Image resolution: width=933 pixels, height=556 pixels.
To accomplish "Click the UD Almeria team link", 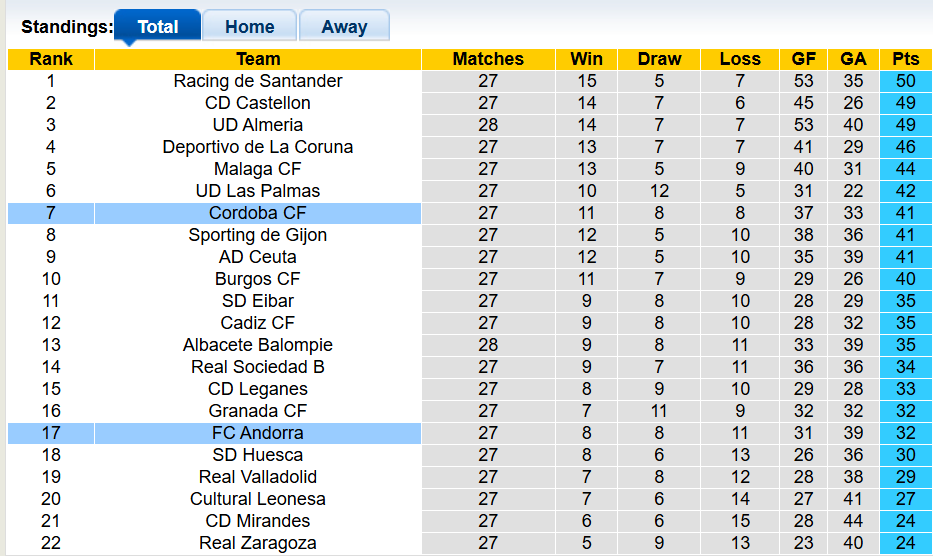I will 258,125.
